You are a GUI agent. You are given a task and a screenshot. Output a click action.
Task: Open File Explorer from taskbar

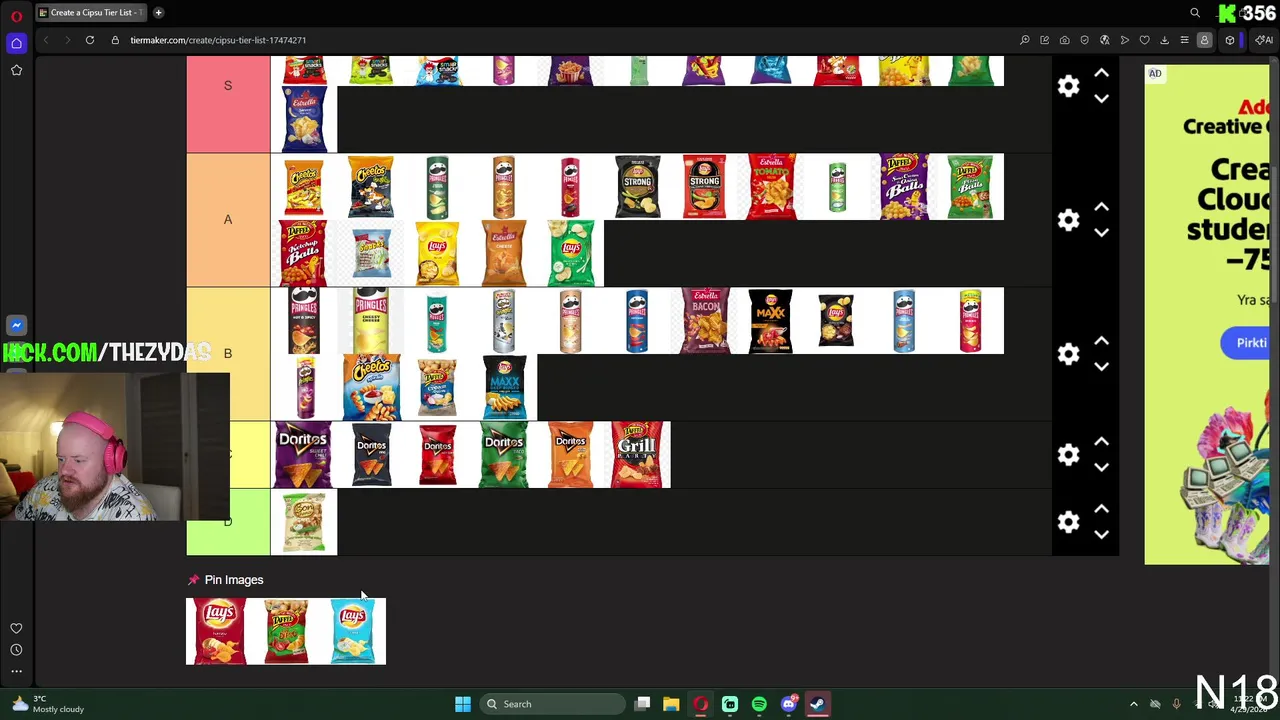[x=671, y=704]
